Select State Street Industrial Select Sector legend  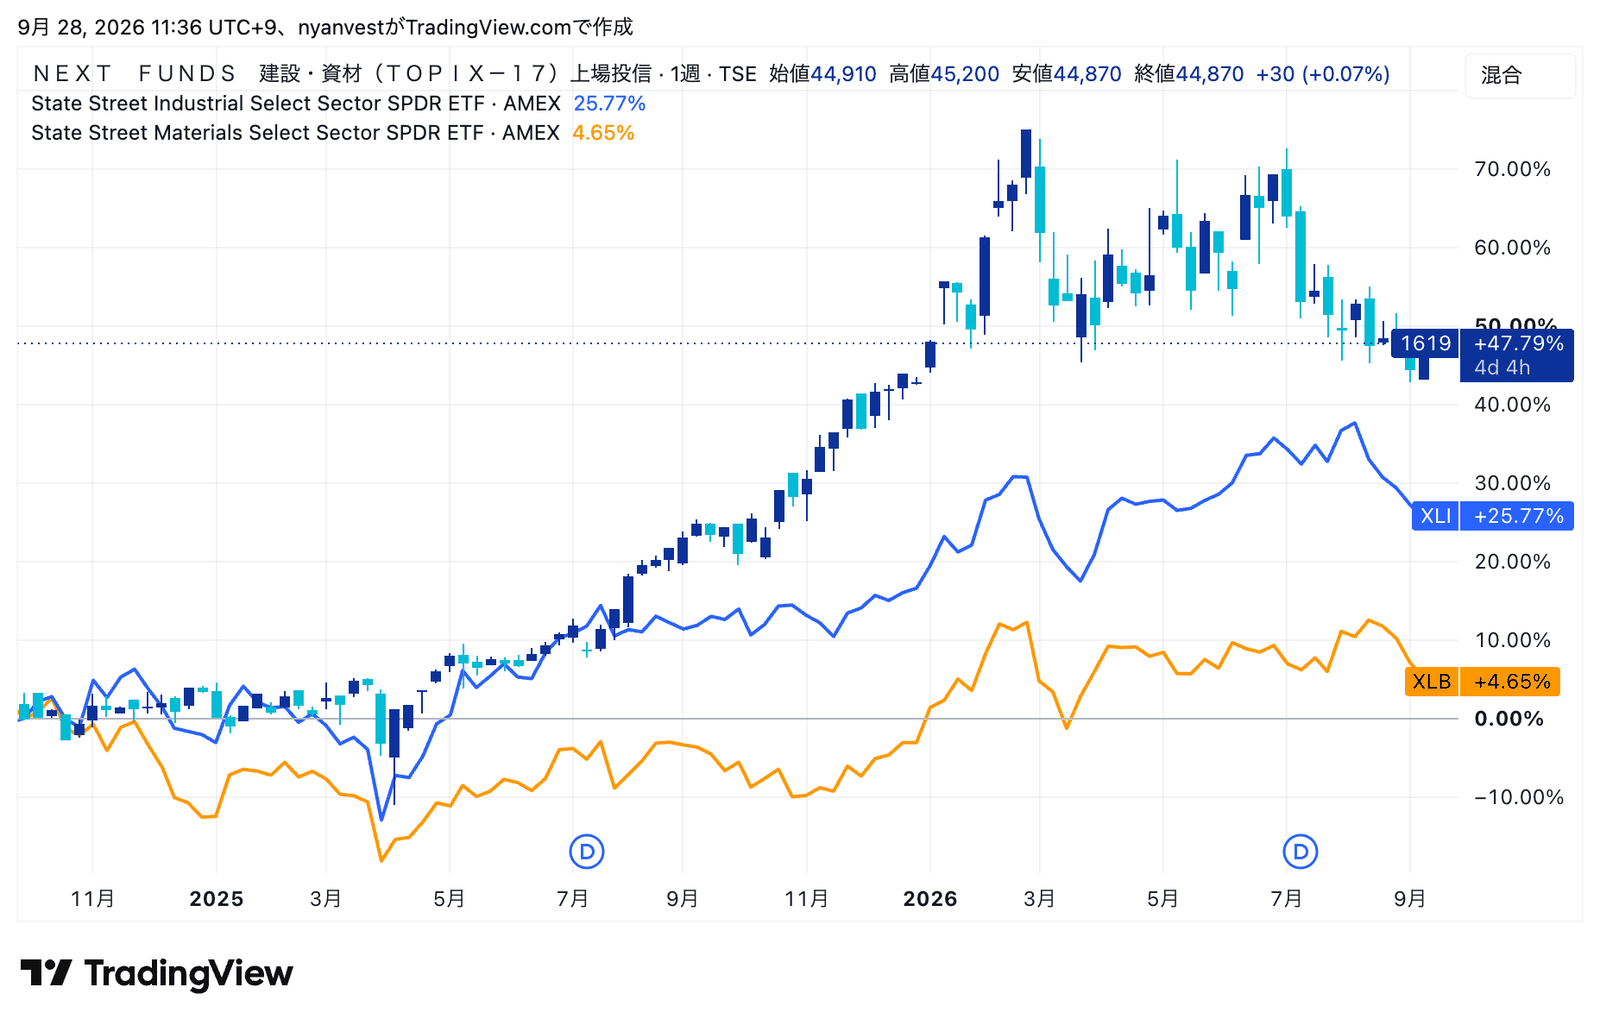coord(296,104)
